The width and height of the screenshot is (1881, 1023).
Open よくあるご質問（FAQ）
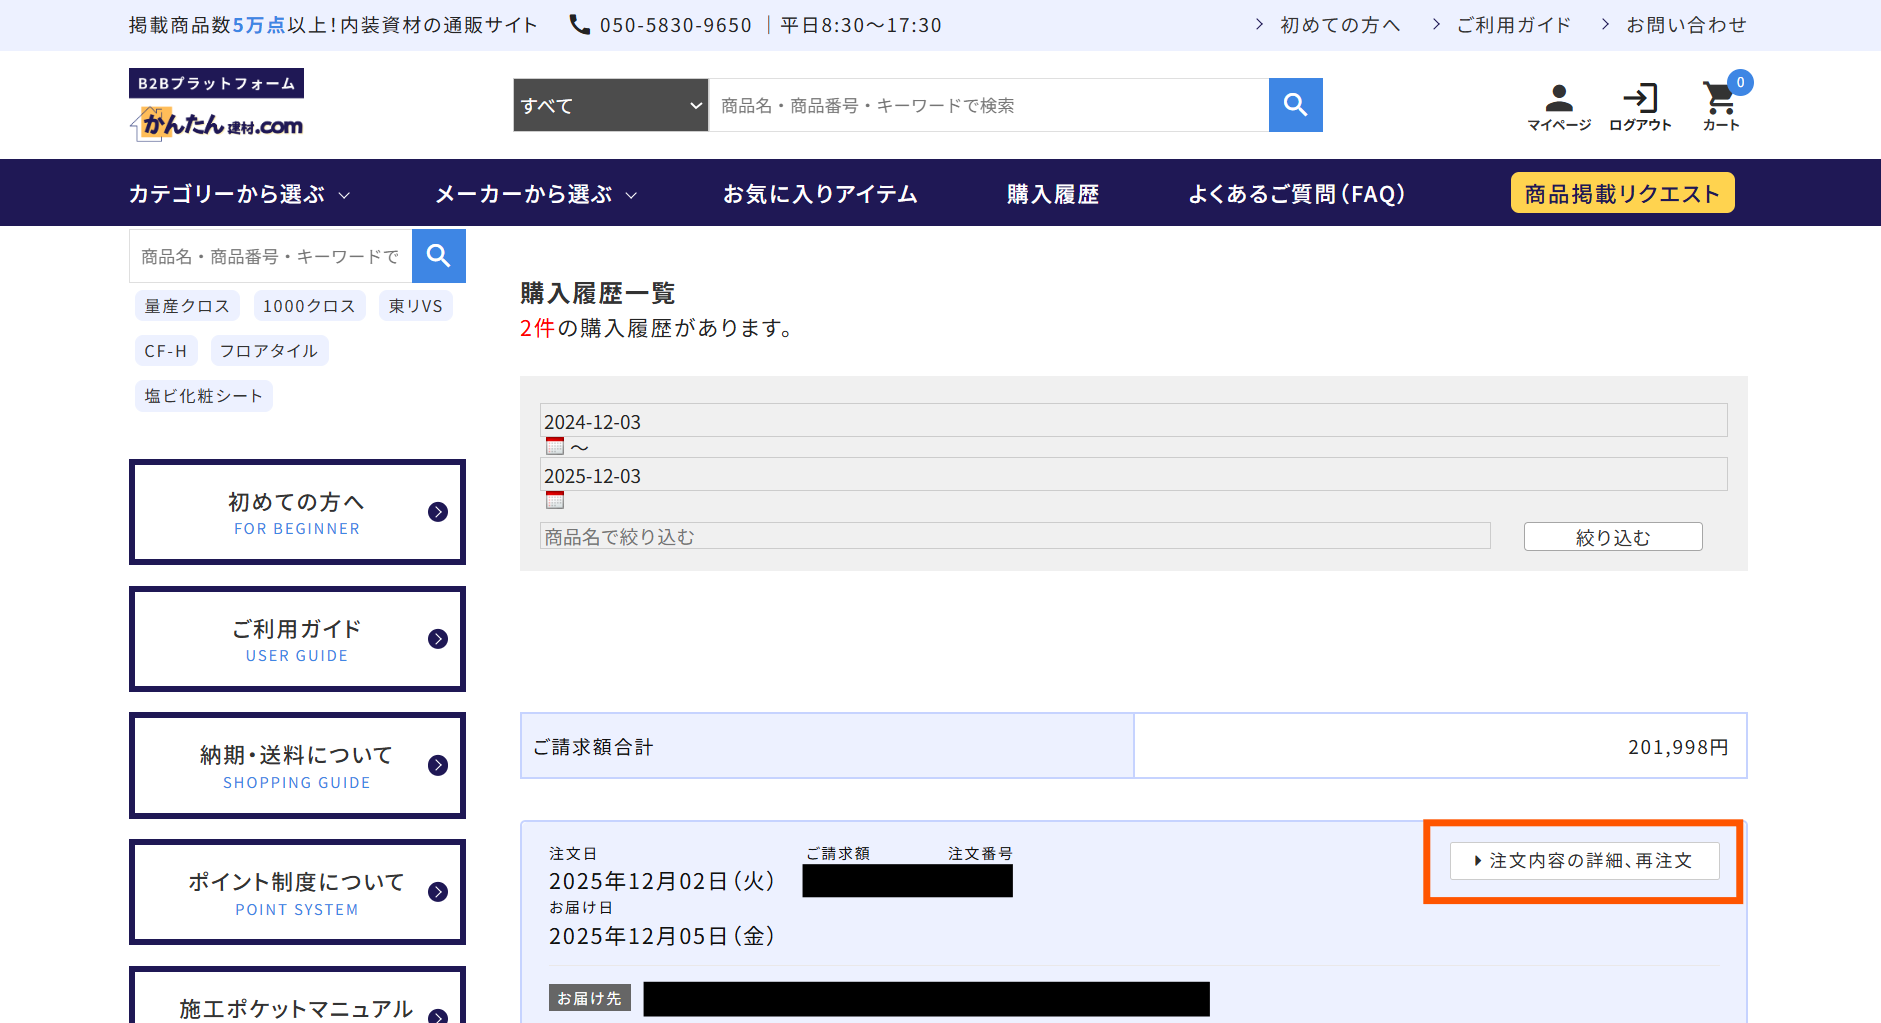click(x=1297, y=193)
